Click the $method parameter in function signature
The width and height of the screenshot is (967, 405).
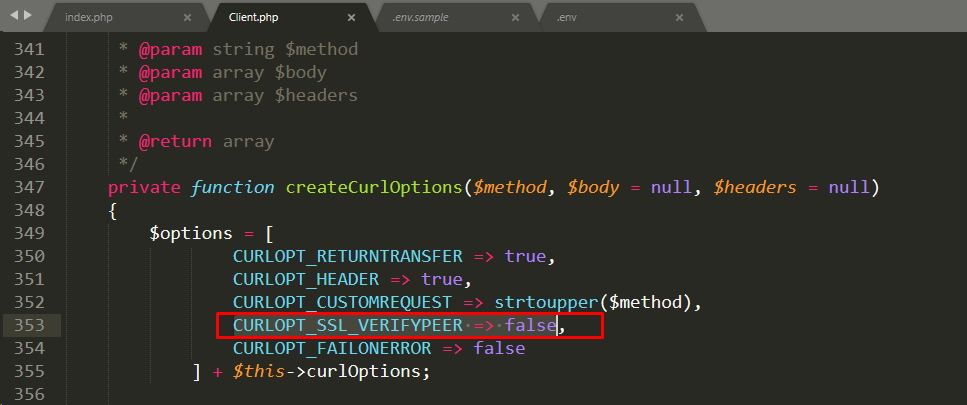(509, 187)
